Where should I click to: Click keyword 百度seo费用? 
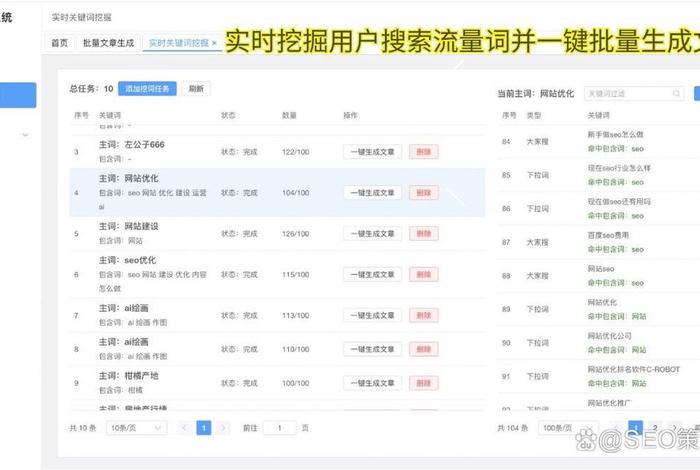[x=608, y=235]
